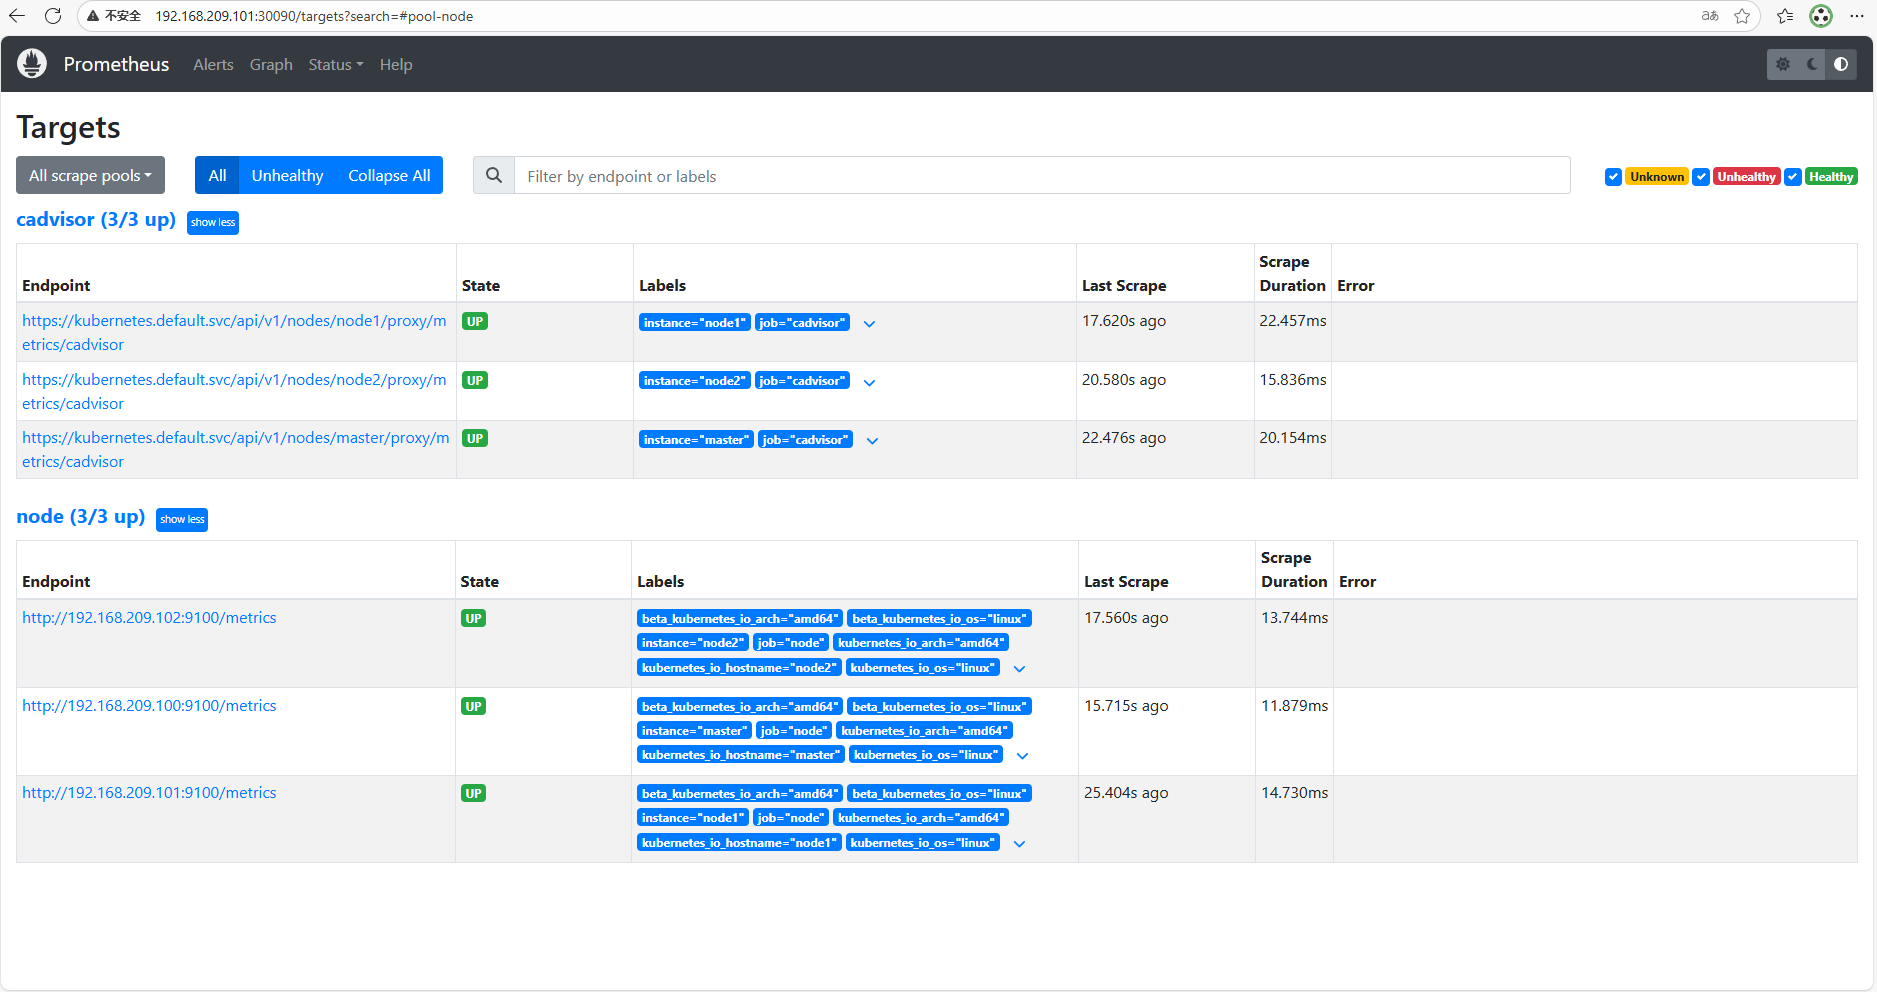
Task: Open the node2 cadvisor endpoint link
Action: [x=234, y=392]
